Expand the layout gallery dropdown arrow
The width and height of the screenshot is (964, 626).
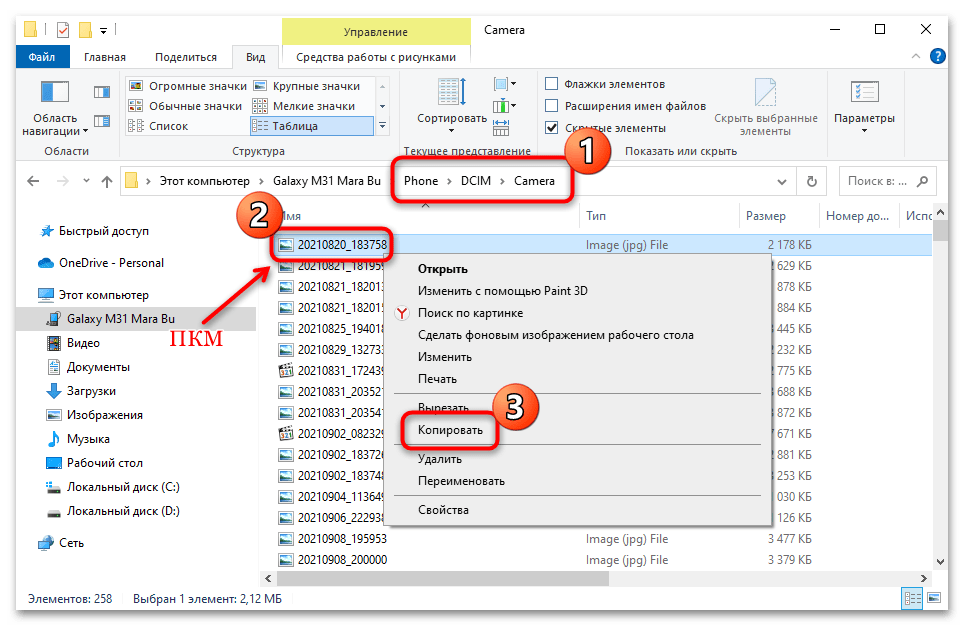[x=382, y=126]
